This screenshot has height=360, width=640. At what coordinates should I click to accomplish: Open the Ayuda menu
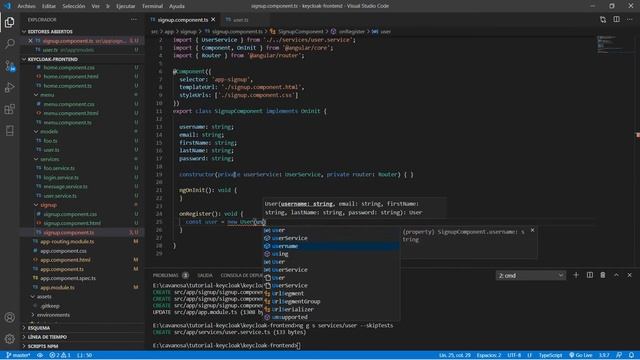tap(177, 6)
